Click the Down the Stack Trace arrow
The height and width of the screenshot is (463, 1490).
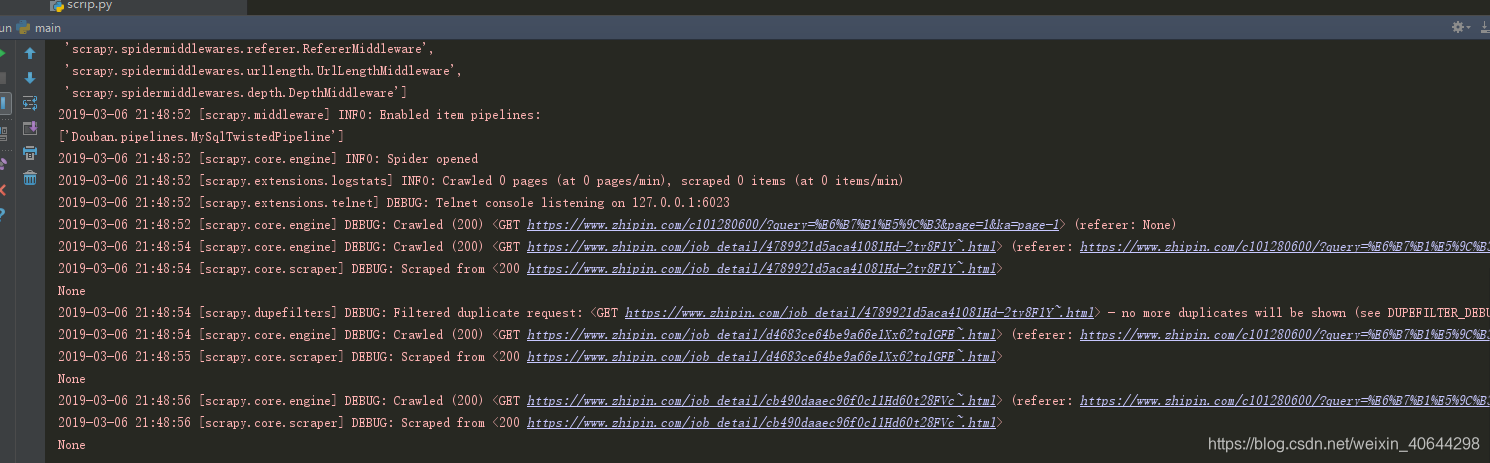[30, 78]
